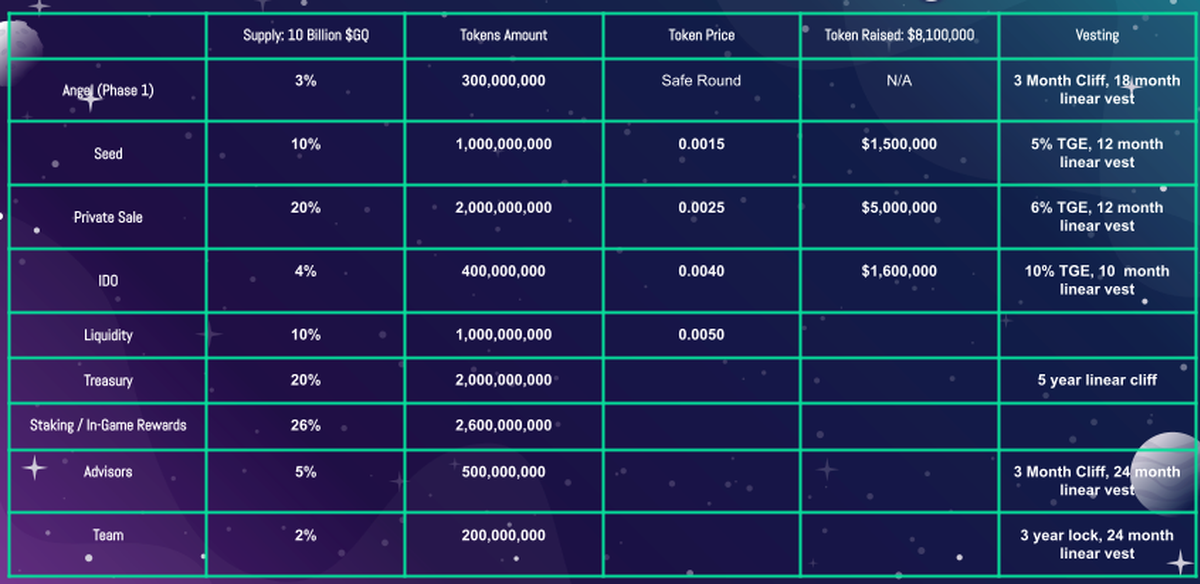Select the "5 year linear cliff" vesting cell
1200x584 pixels.
1096,380
